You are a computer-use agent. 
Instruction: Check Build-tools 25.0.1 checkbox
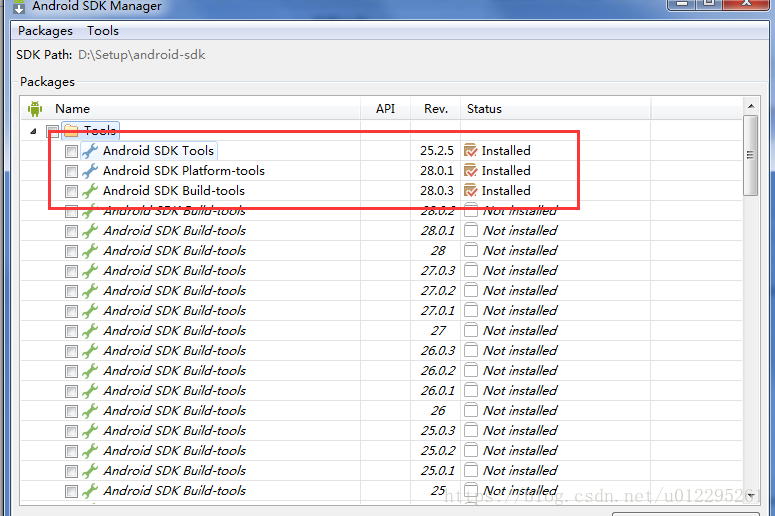tap(72, 471)
